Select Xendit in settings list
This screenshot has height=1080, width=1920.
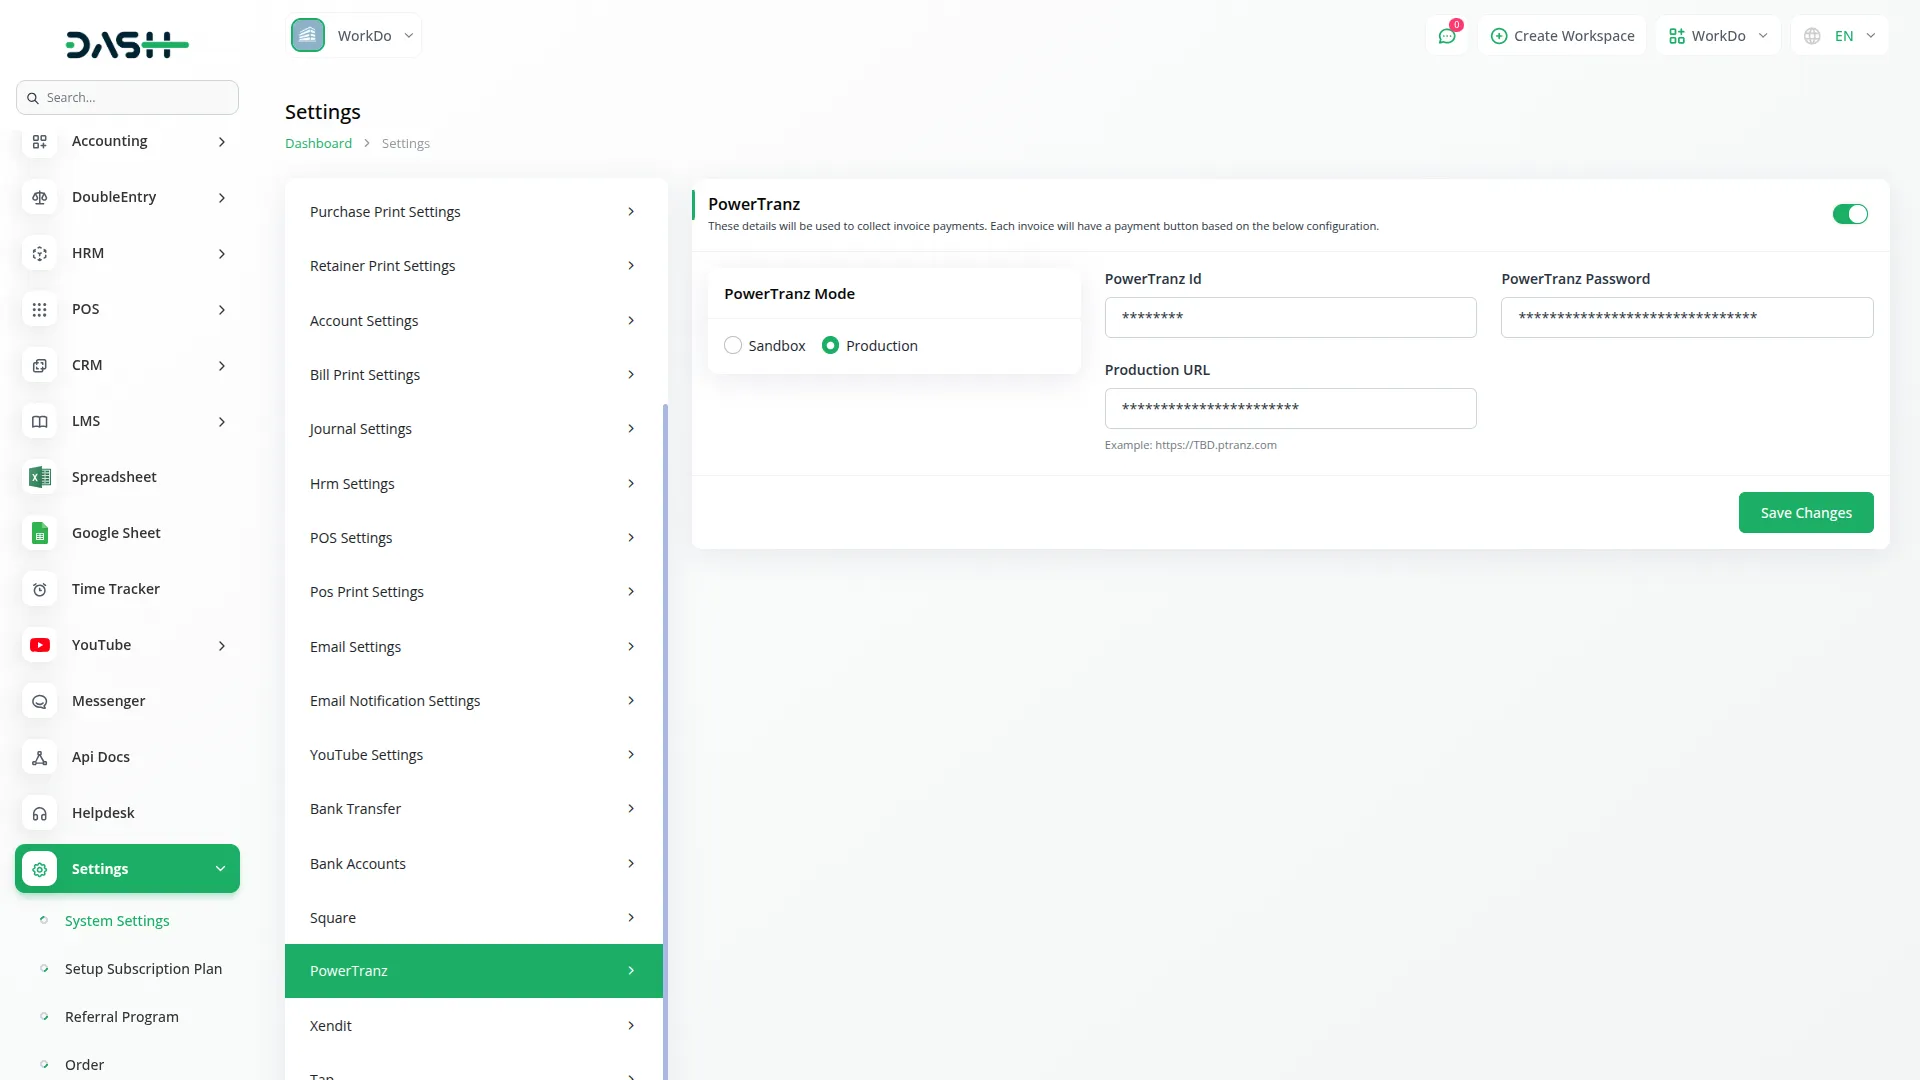(473, 1025)
